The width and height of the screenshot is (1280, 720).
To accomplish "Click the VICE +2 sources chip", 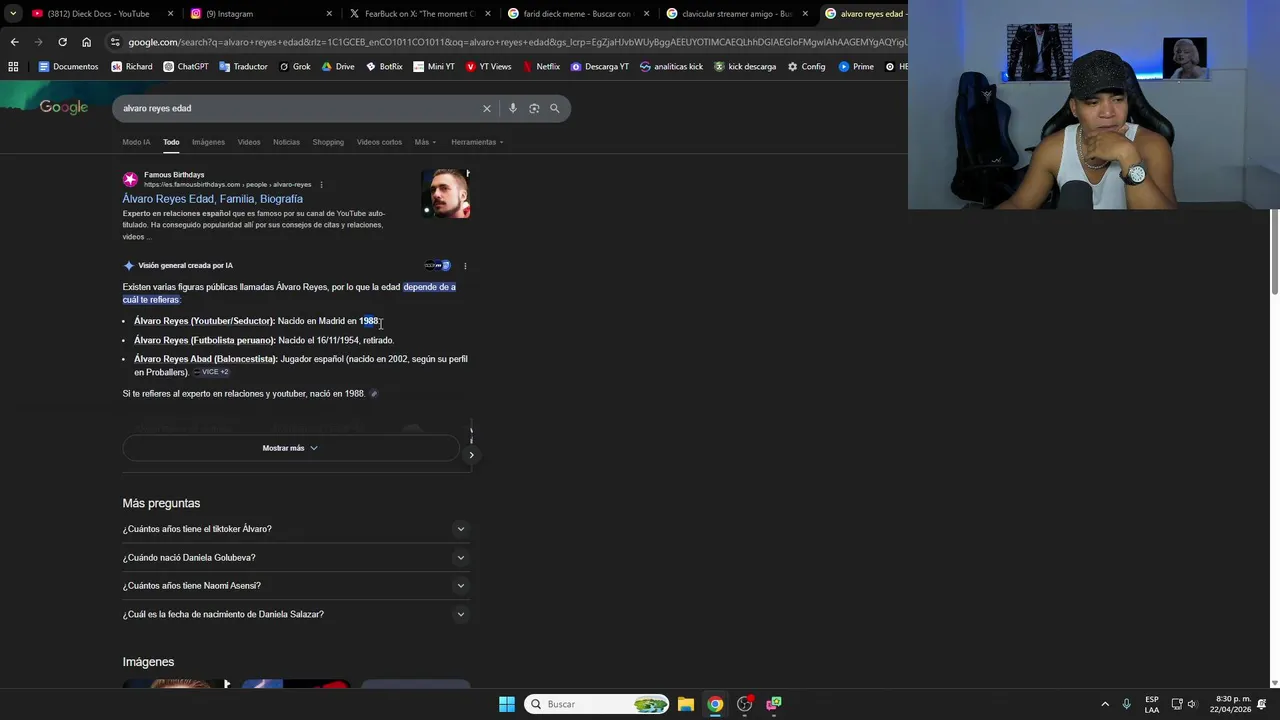I will click(x=211, y=372).
